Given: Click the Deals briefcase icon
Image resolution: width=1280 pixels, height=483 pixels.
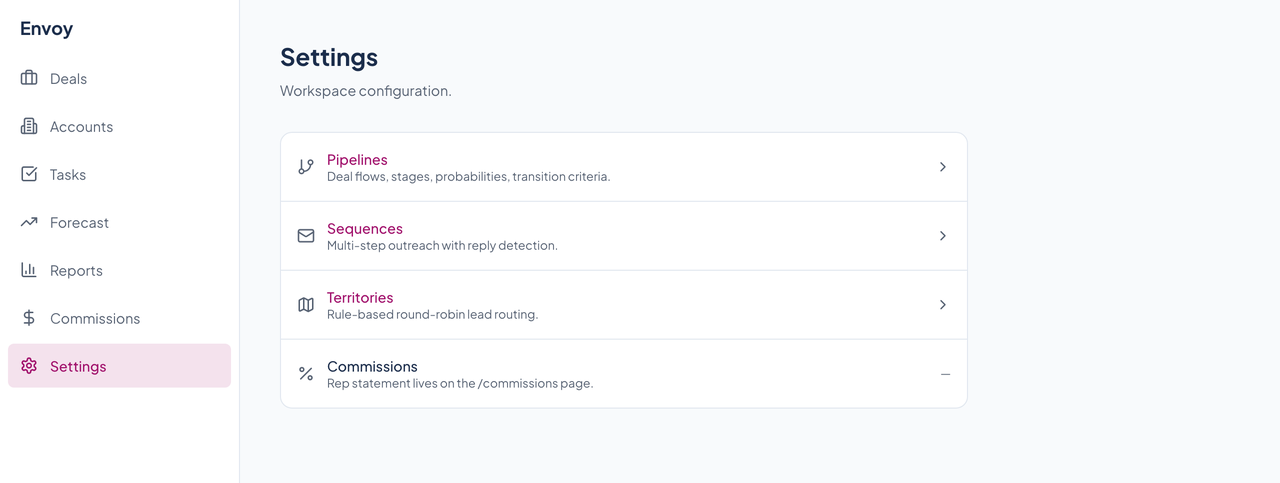Looking at the screenshot, I should click(x=29, y=78).
